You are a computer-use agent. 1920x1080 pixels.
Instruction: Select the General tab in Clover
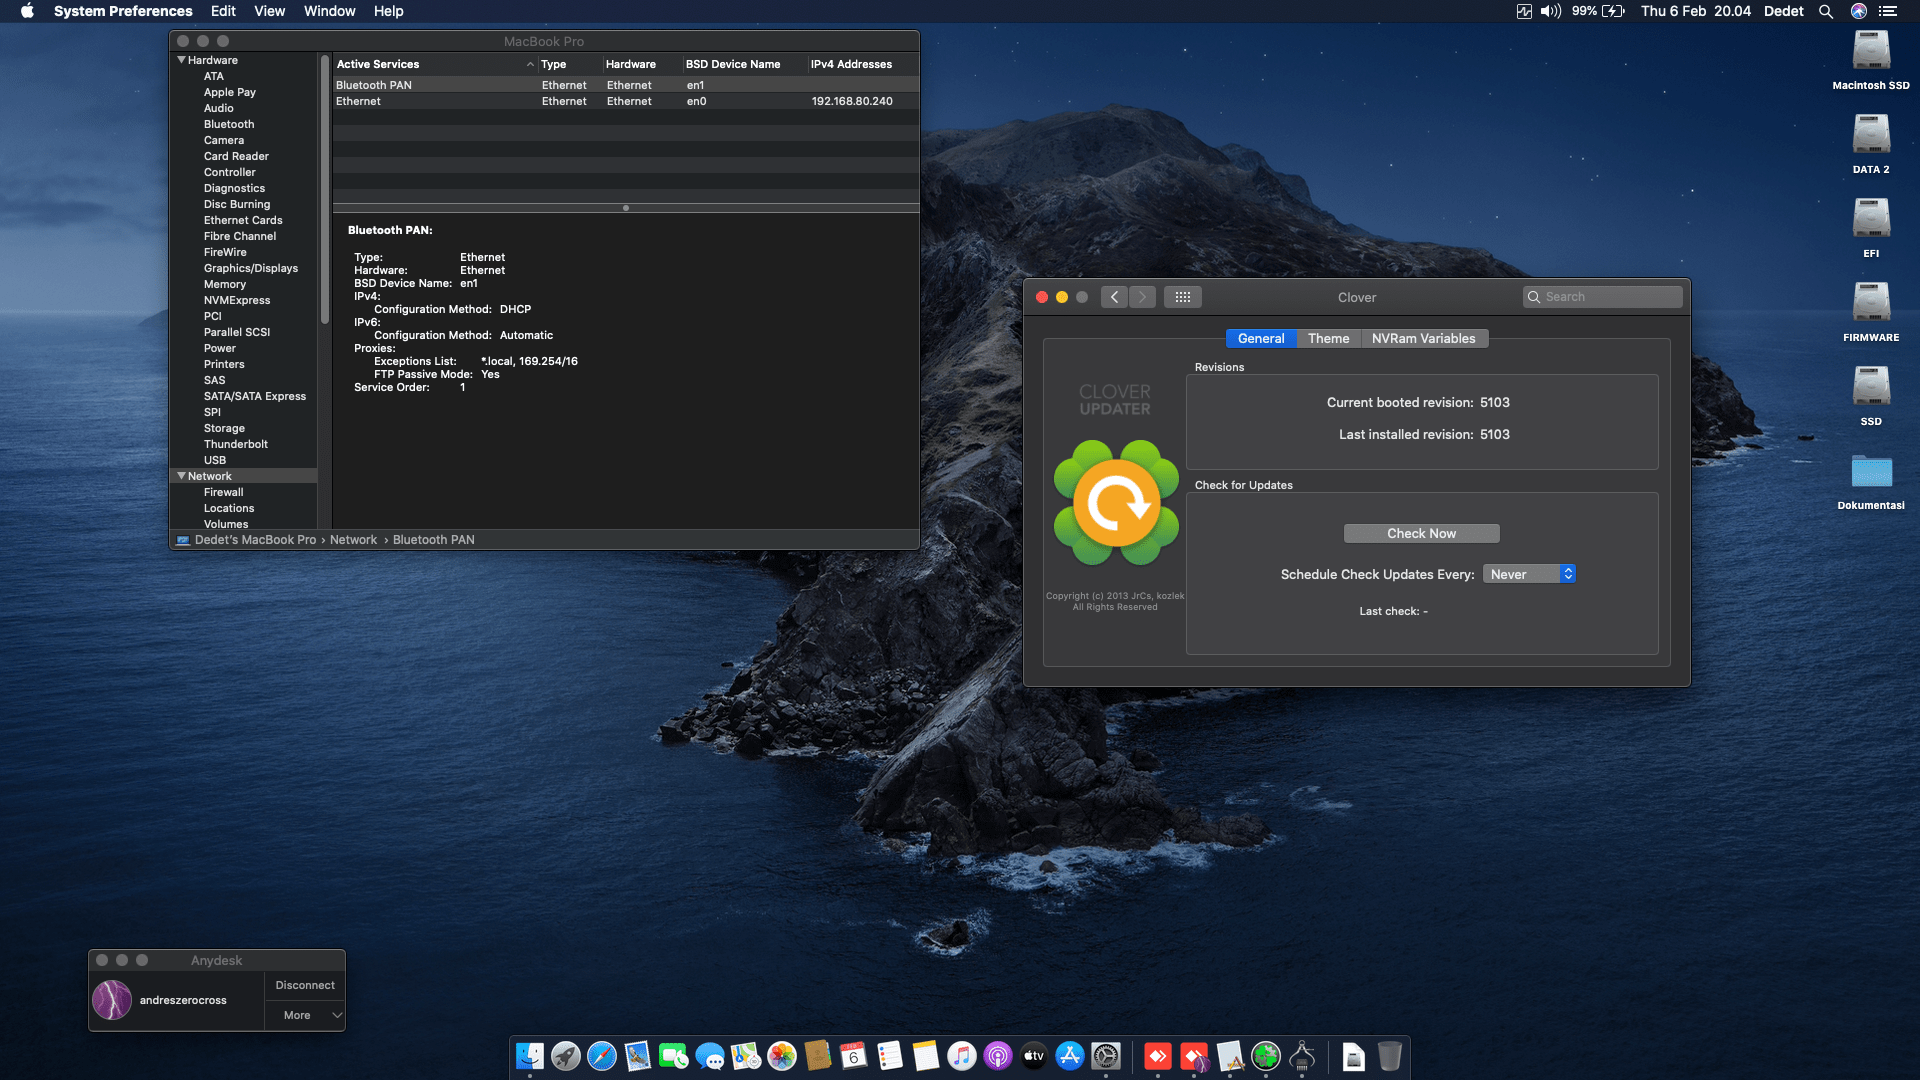point(1261,338)
